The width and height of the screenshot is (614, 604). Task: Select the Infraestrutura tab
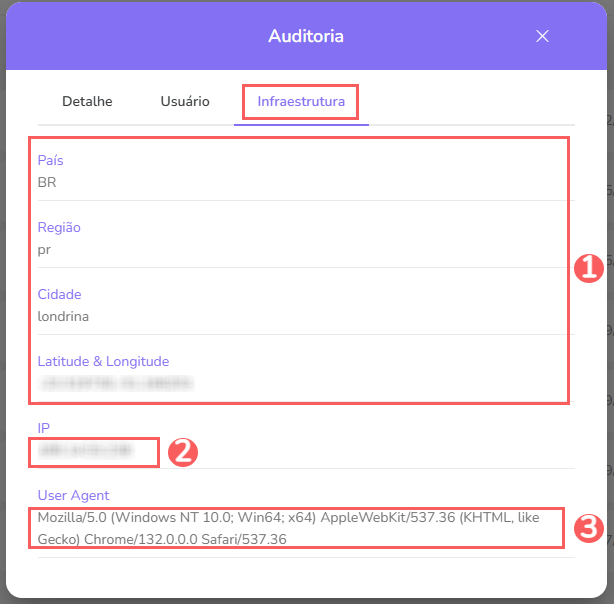point(301,101)
